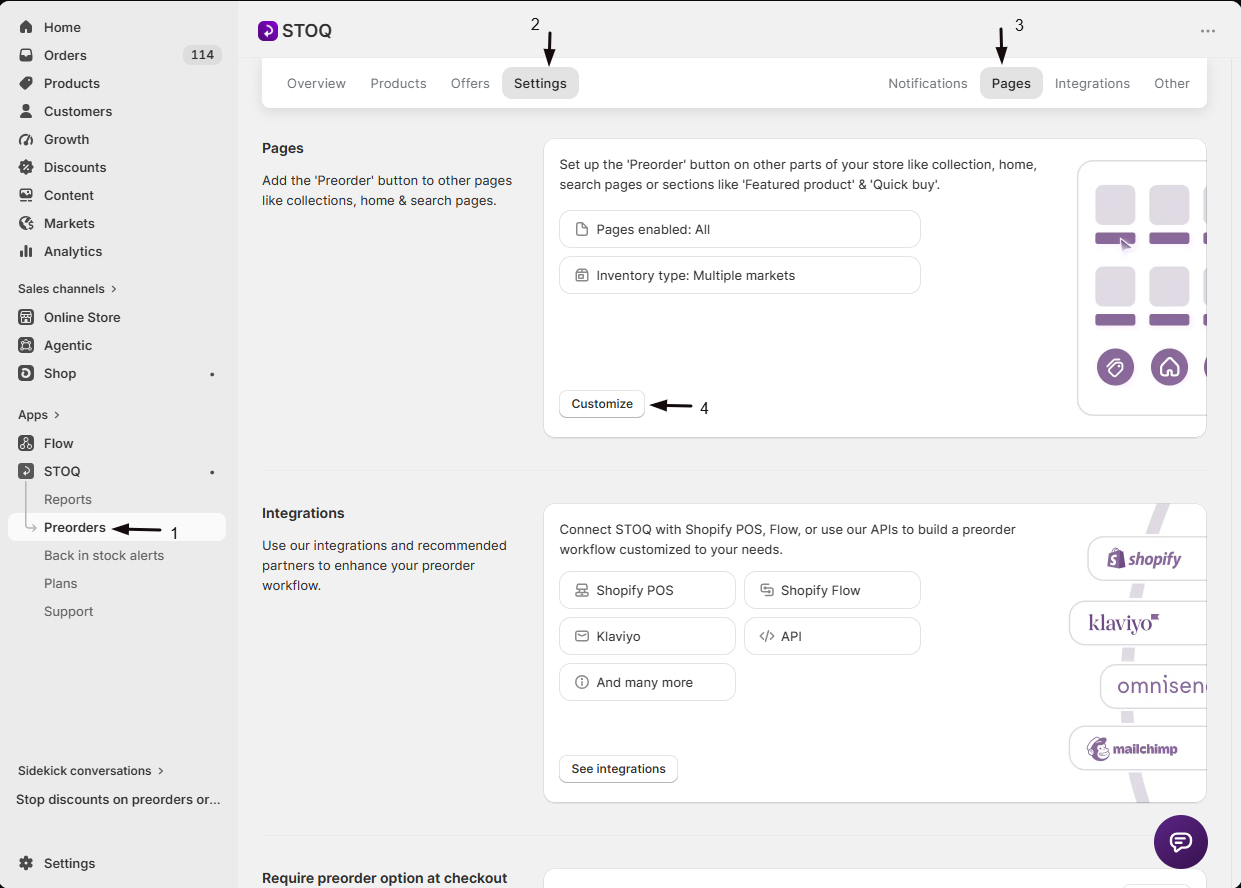Screen dimensions: 1241x888
Task: Click Inventory type: Multiple markets option
Action: pos(740,275)
